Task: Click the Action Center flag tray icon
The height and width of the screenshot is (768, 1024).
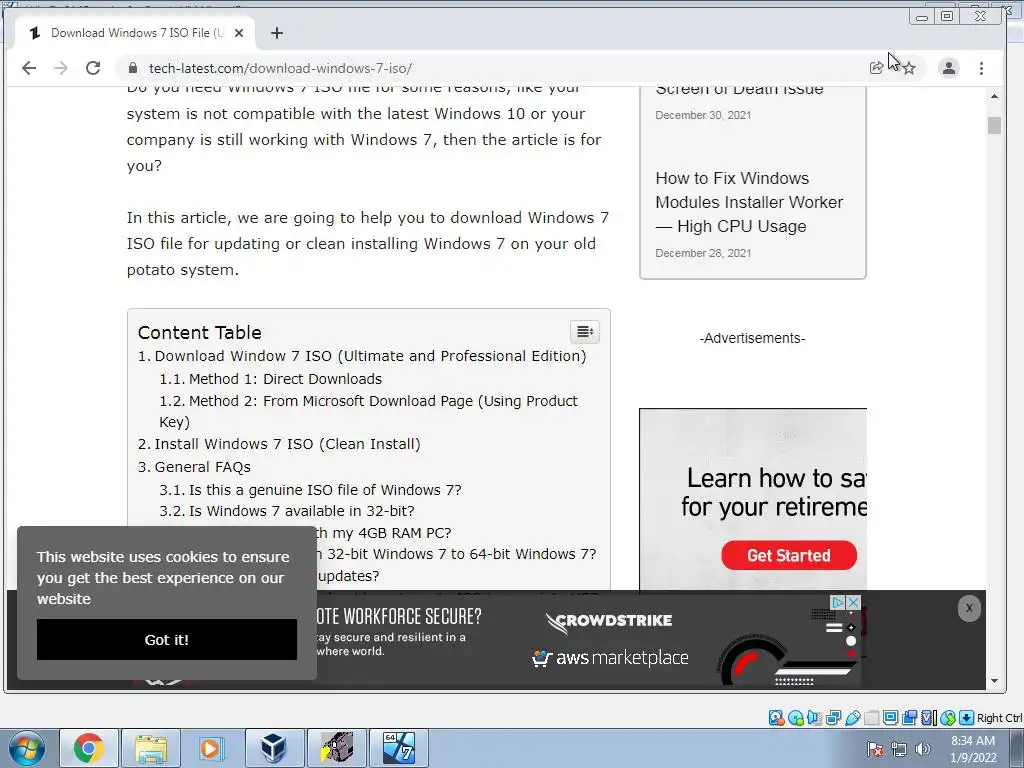Action: (875, 749)
